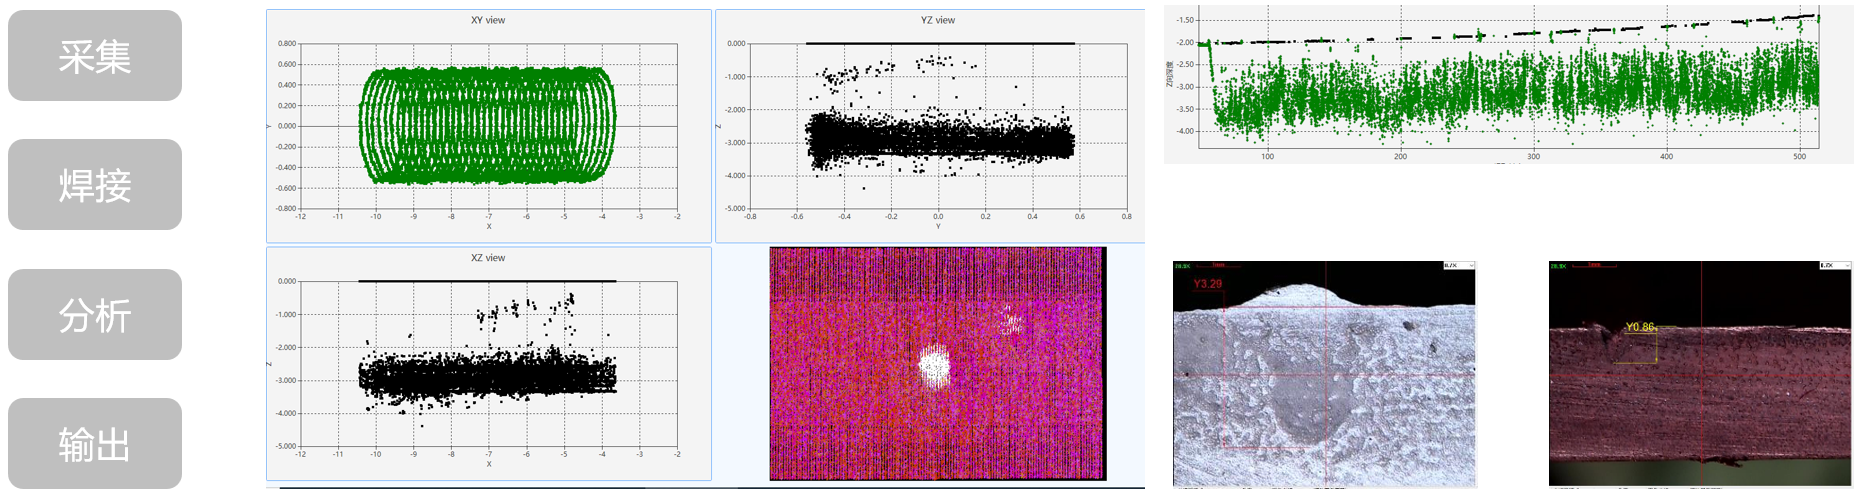Open the dark red cross-section image
The width and height of the screenshot is (1861, 497).
[1699, 375]
